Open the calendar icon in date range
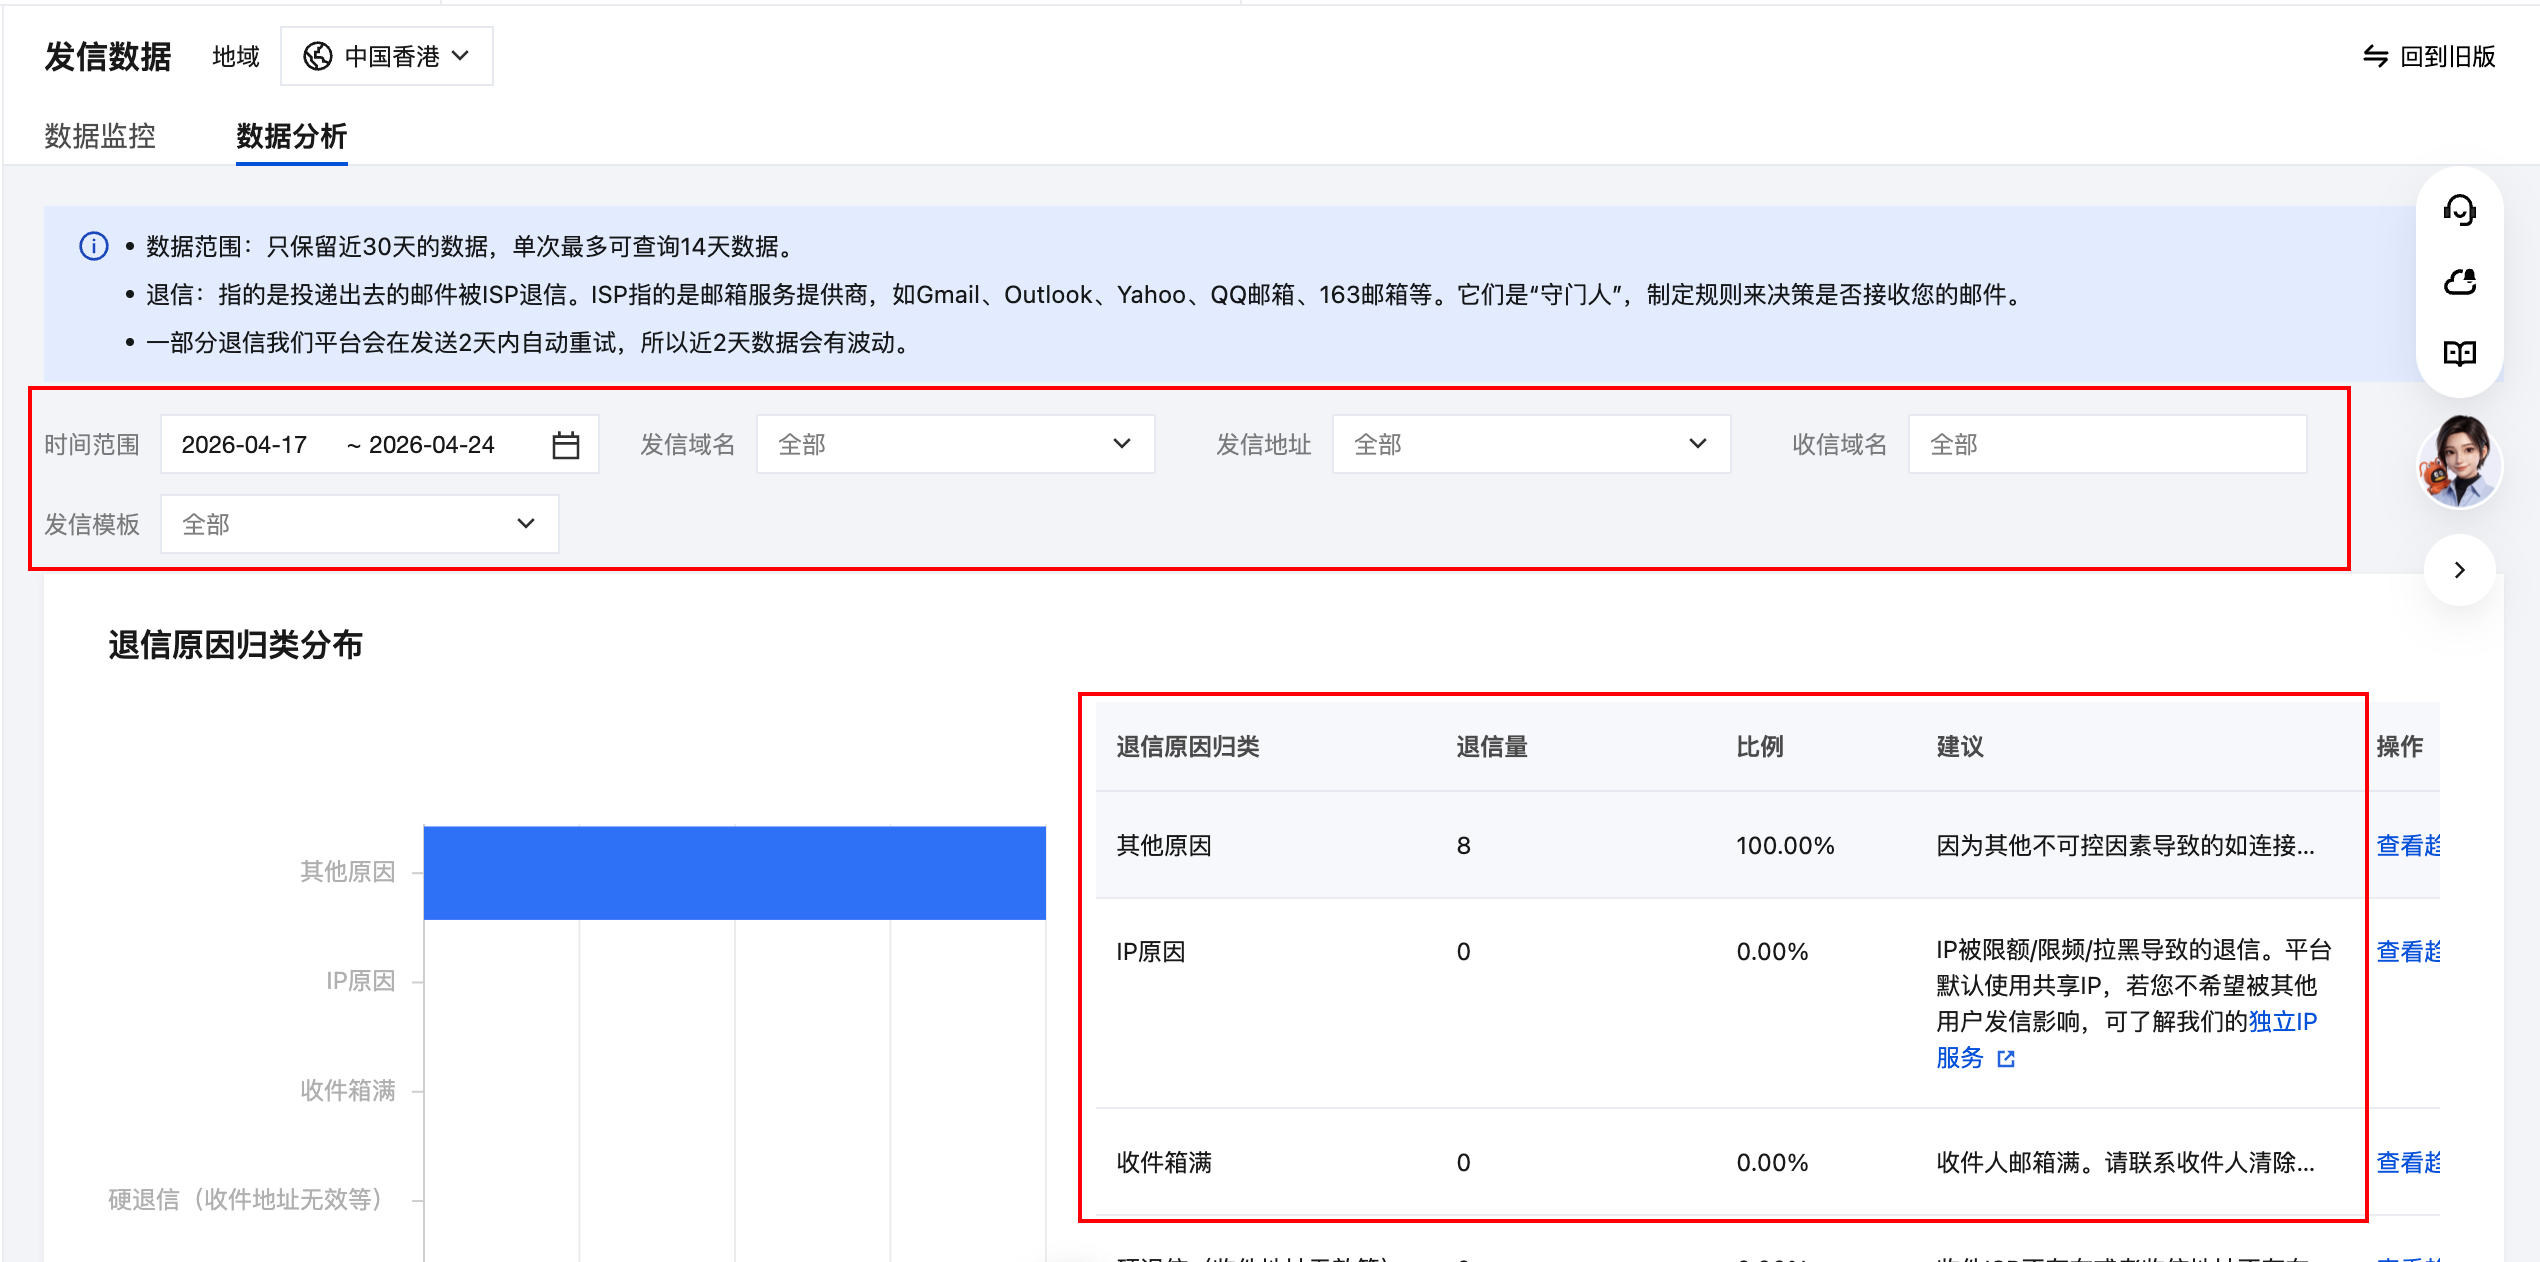Screen dimensions: 2540x1262 point(566,445)
